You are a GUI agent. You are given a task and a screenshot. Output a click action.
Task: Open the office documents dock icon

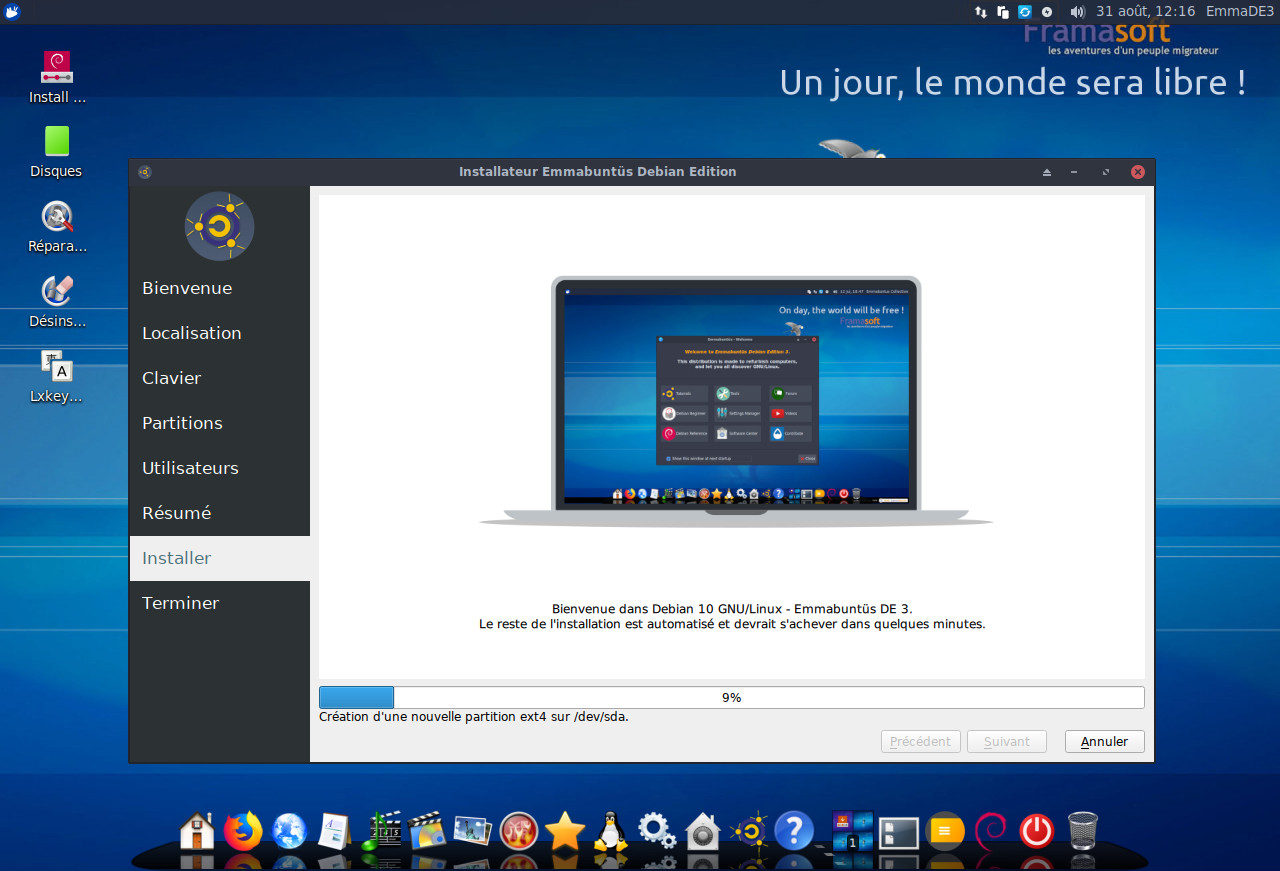334,830
